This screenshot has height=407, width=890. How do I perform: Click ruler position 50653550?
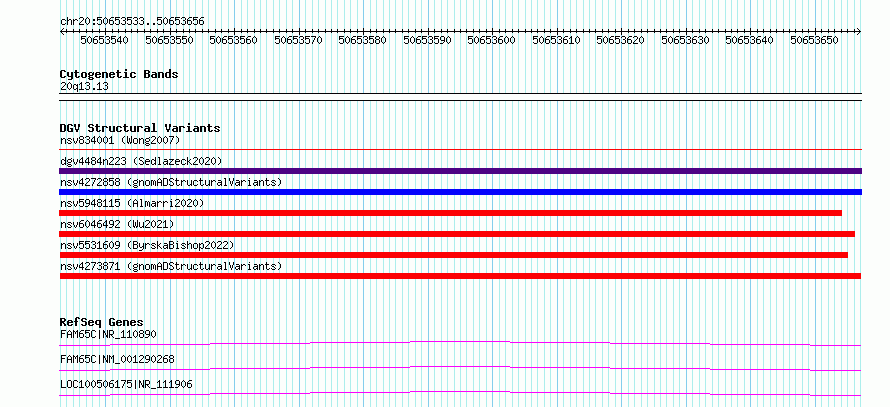pyautogui.click(x=169, y=40)
